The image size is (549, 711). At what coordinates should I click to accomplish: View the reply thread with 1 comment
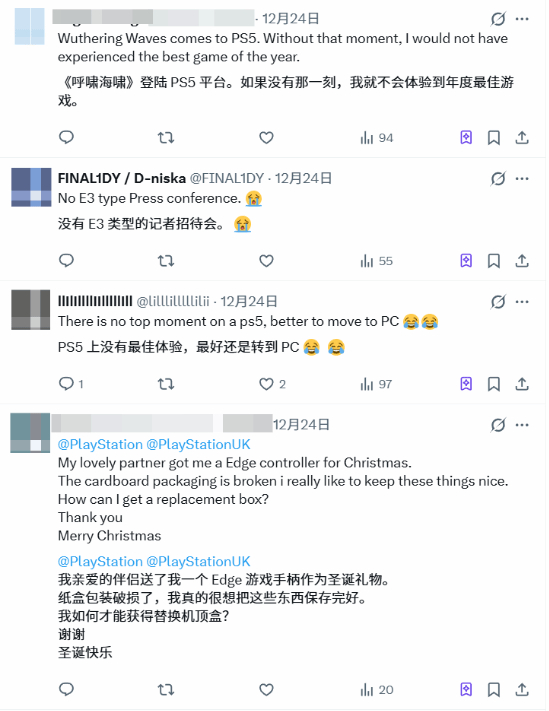pos(71,384)
